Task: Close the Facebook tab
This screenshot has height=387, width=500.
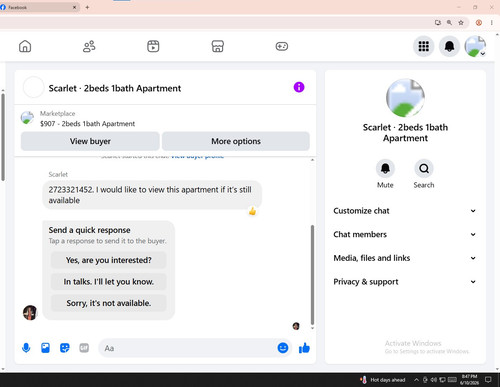Action: (74, 7)
